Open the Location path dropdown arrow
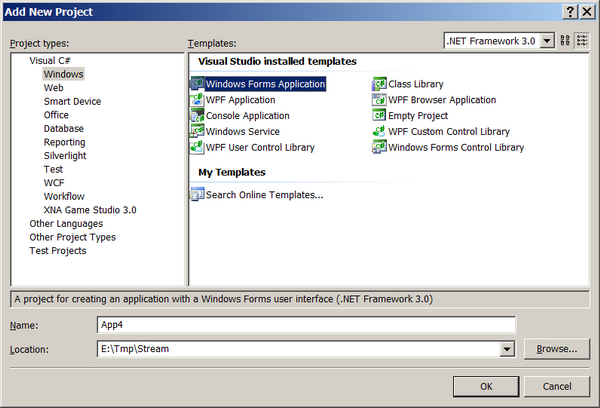The height and width of the screenshot is (408, 600). pos(507,349)
